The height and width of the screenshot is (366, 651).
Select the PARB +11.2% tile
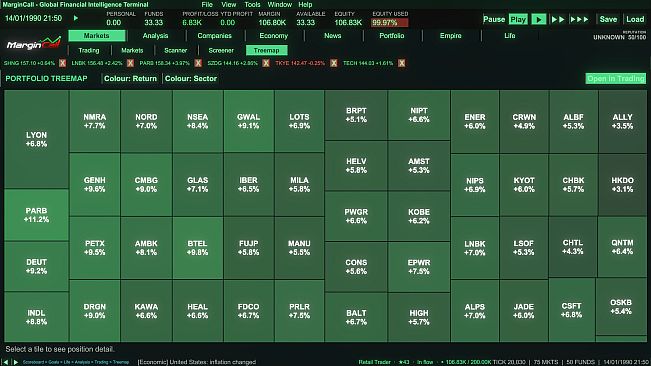[36, 215]
